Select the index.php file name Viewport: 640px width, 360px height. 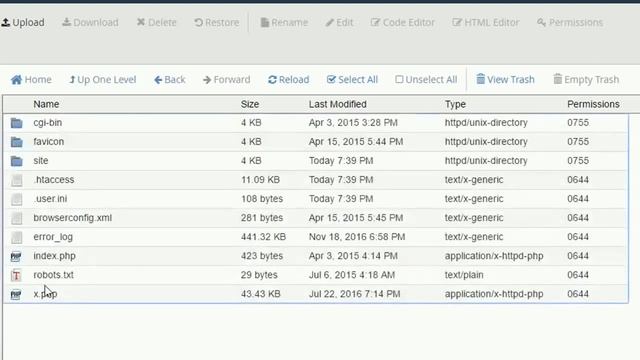54,256
